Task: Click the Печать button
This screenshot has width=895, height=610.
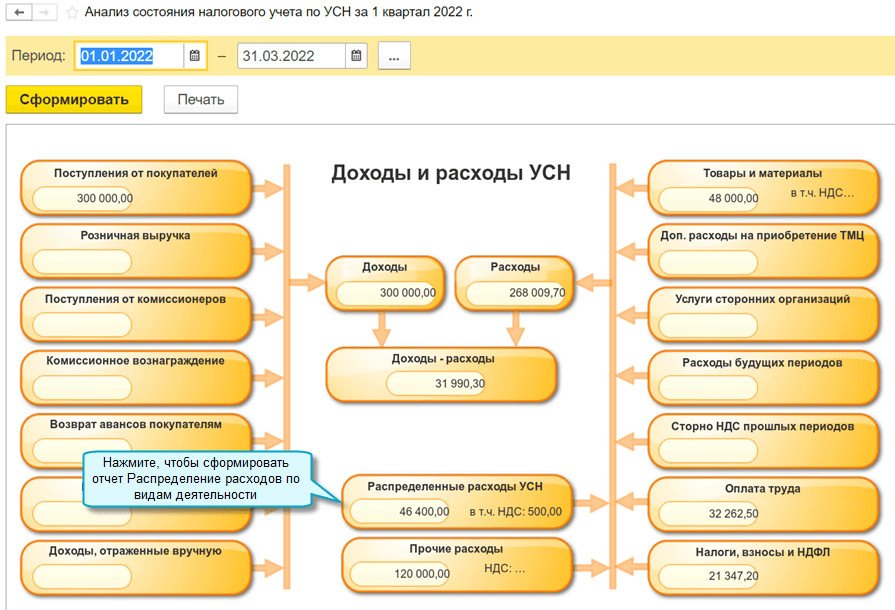Action: (201, 100)
